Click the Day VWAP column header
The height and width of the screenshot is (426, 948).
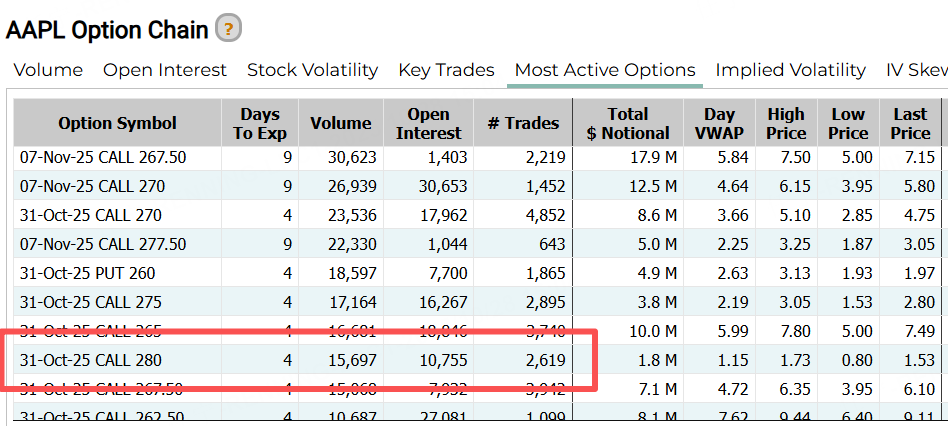719,123
